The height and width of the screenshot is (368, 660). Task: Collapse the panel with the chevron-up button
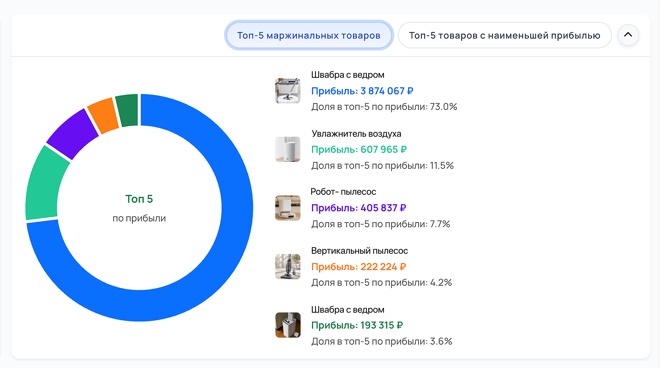pos(628,35)
